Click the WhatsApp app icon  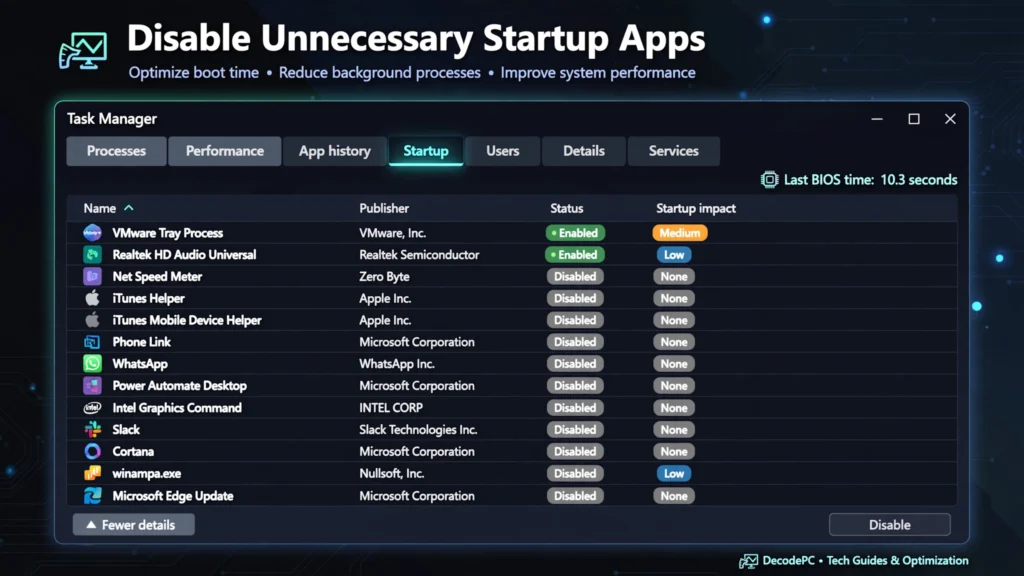(x=92, y=364)
